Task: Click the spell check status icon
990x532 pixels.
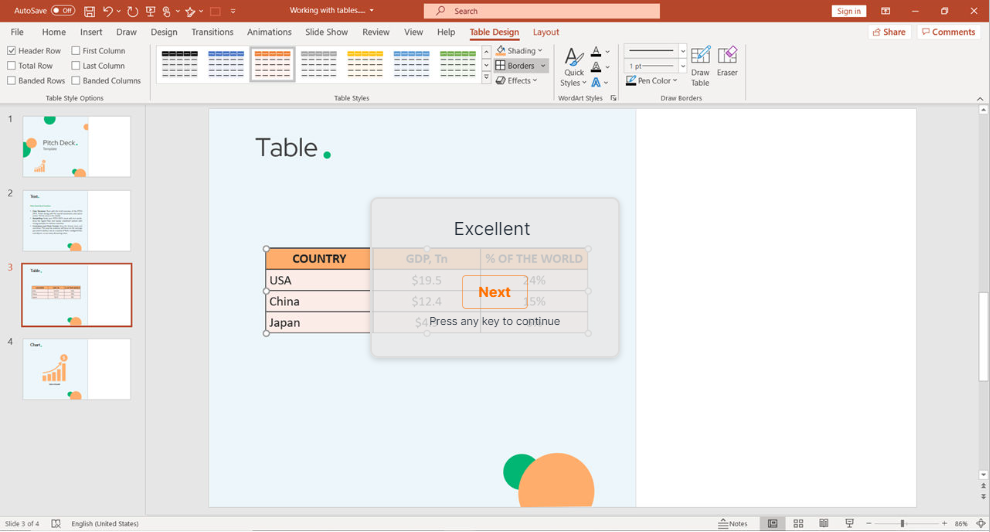Action: point(56,523)
